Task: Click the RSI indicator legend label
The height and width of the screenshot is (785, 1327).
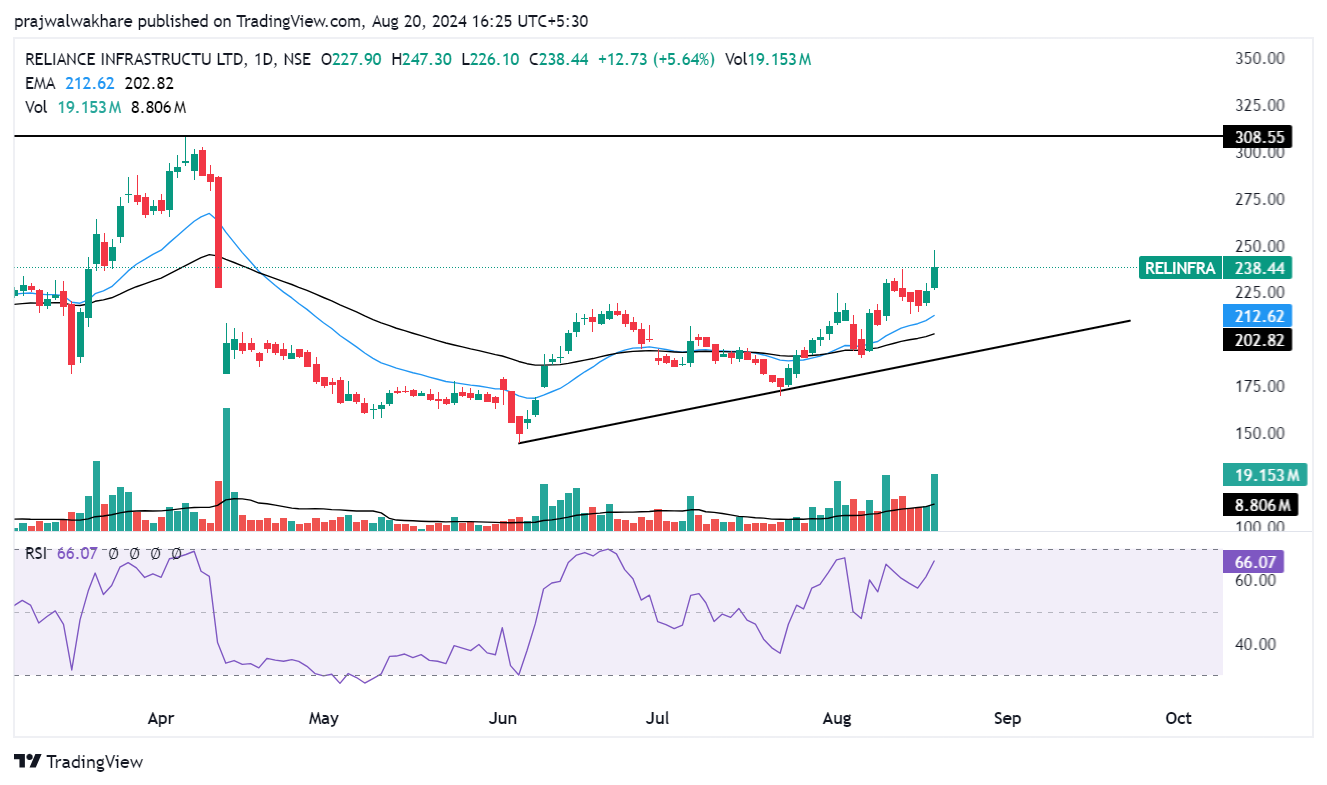Action: [37, 552]
